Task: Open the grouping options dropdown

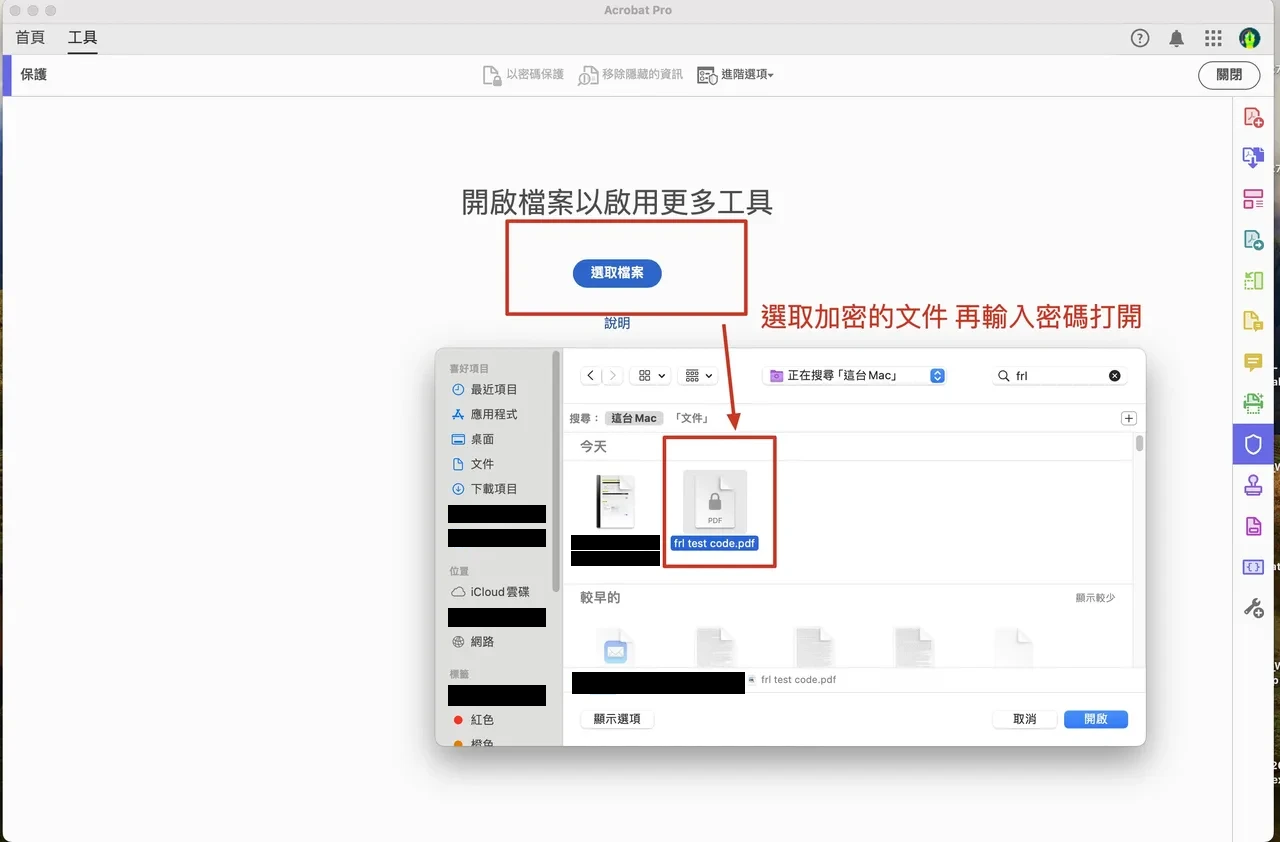Action: pos(697,375)
